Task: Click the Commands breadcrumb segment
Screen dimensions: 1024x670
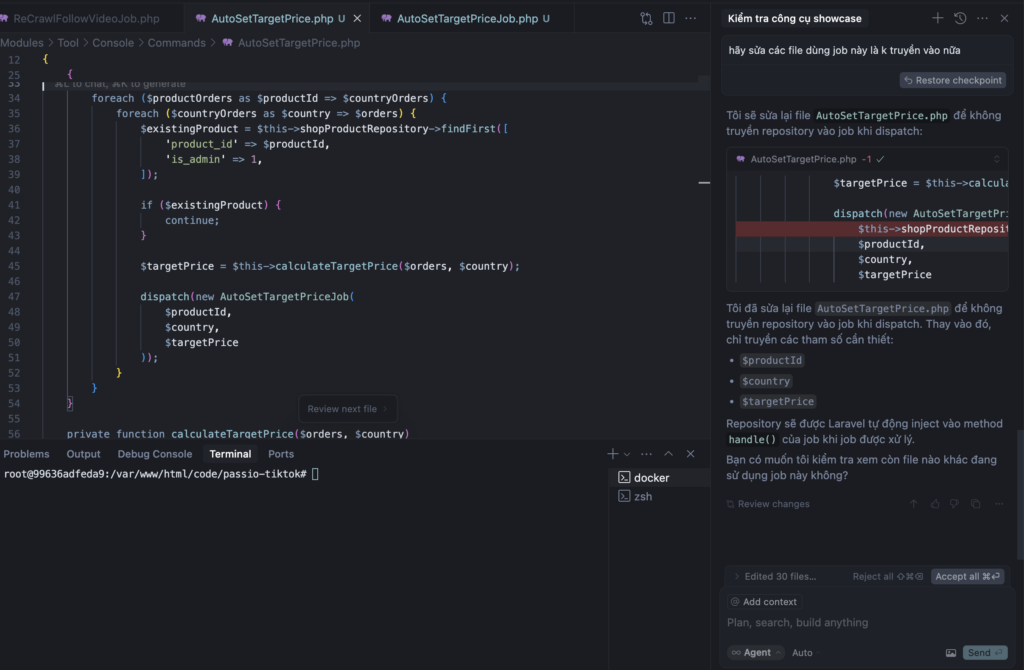Action: [176, 42]
